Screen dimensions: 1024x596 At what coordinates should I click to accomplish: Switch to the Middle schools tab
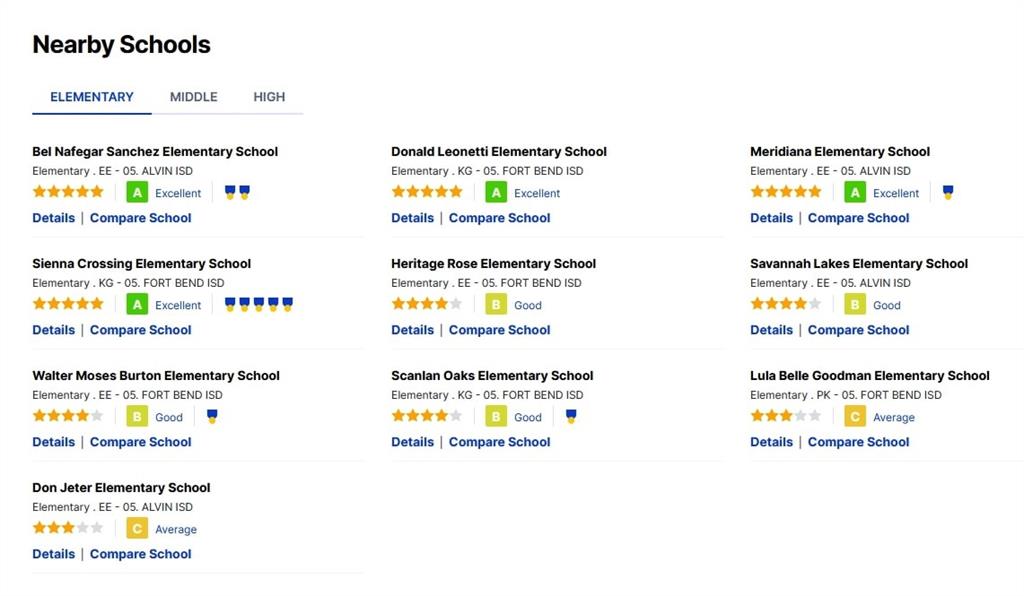pos(193,97)
